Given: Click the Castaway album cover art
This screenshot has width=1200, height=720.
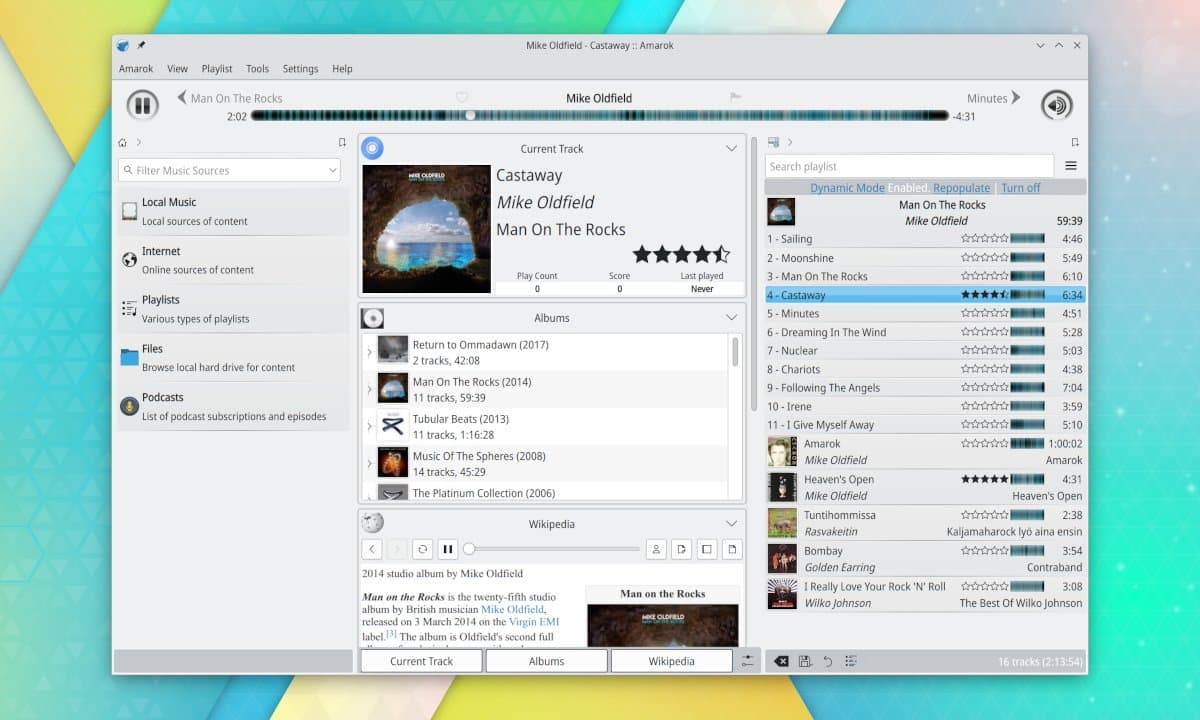Looking at the screenshot, I should pyautogui.click(x=426, y=229).
